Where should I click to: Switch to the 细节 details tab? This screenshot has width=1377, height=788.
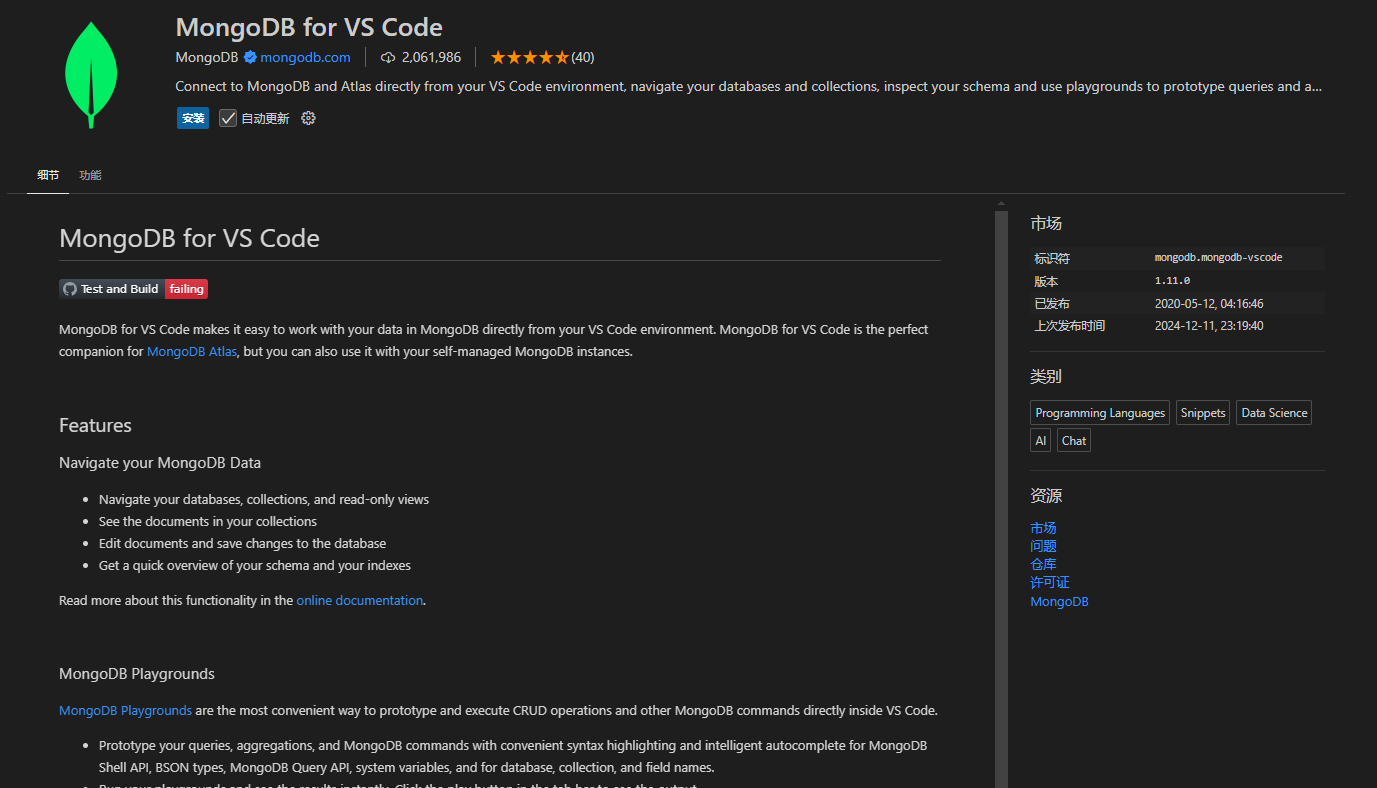coord(48,175)
